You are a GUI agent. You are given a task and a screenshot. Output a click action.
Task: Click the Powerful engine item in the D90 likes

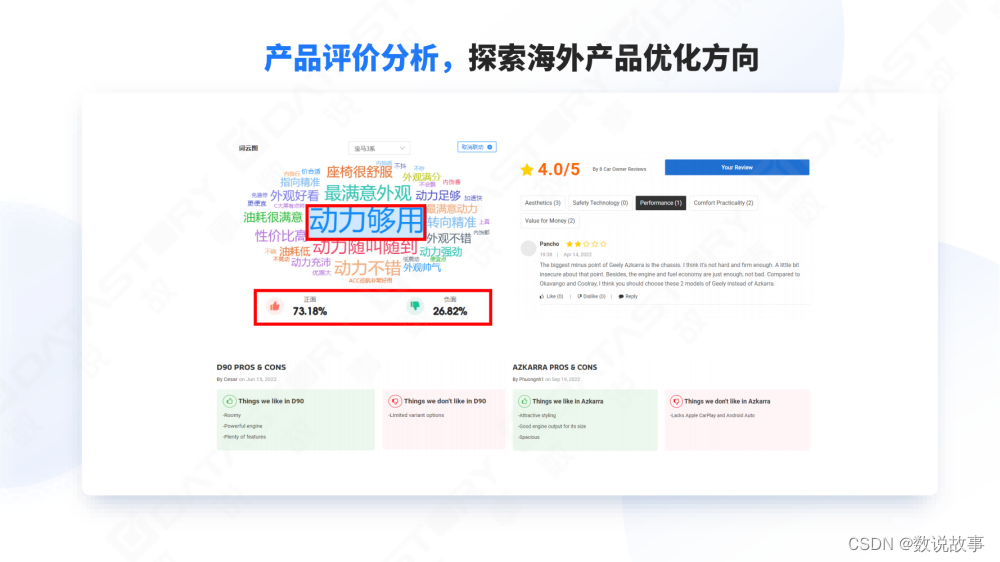point(242,426)
